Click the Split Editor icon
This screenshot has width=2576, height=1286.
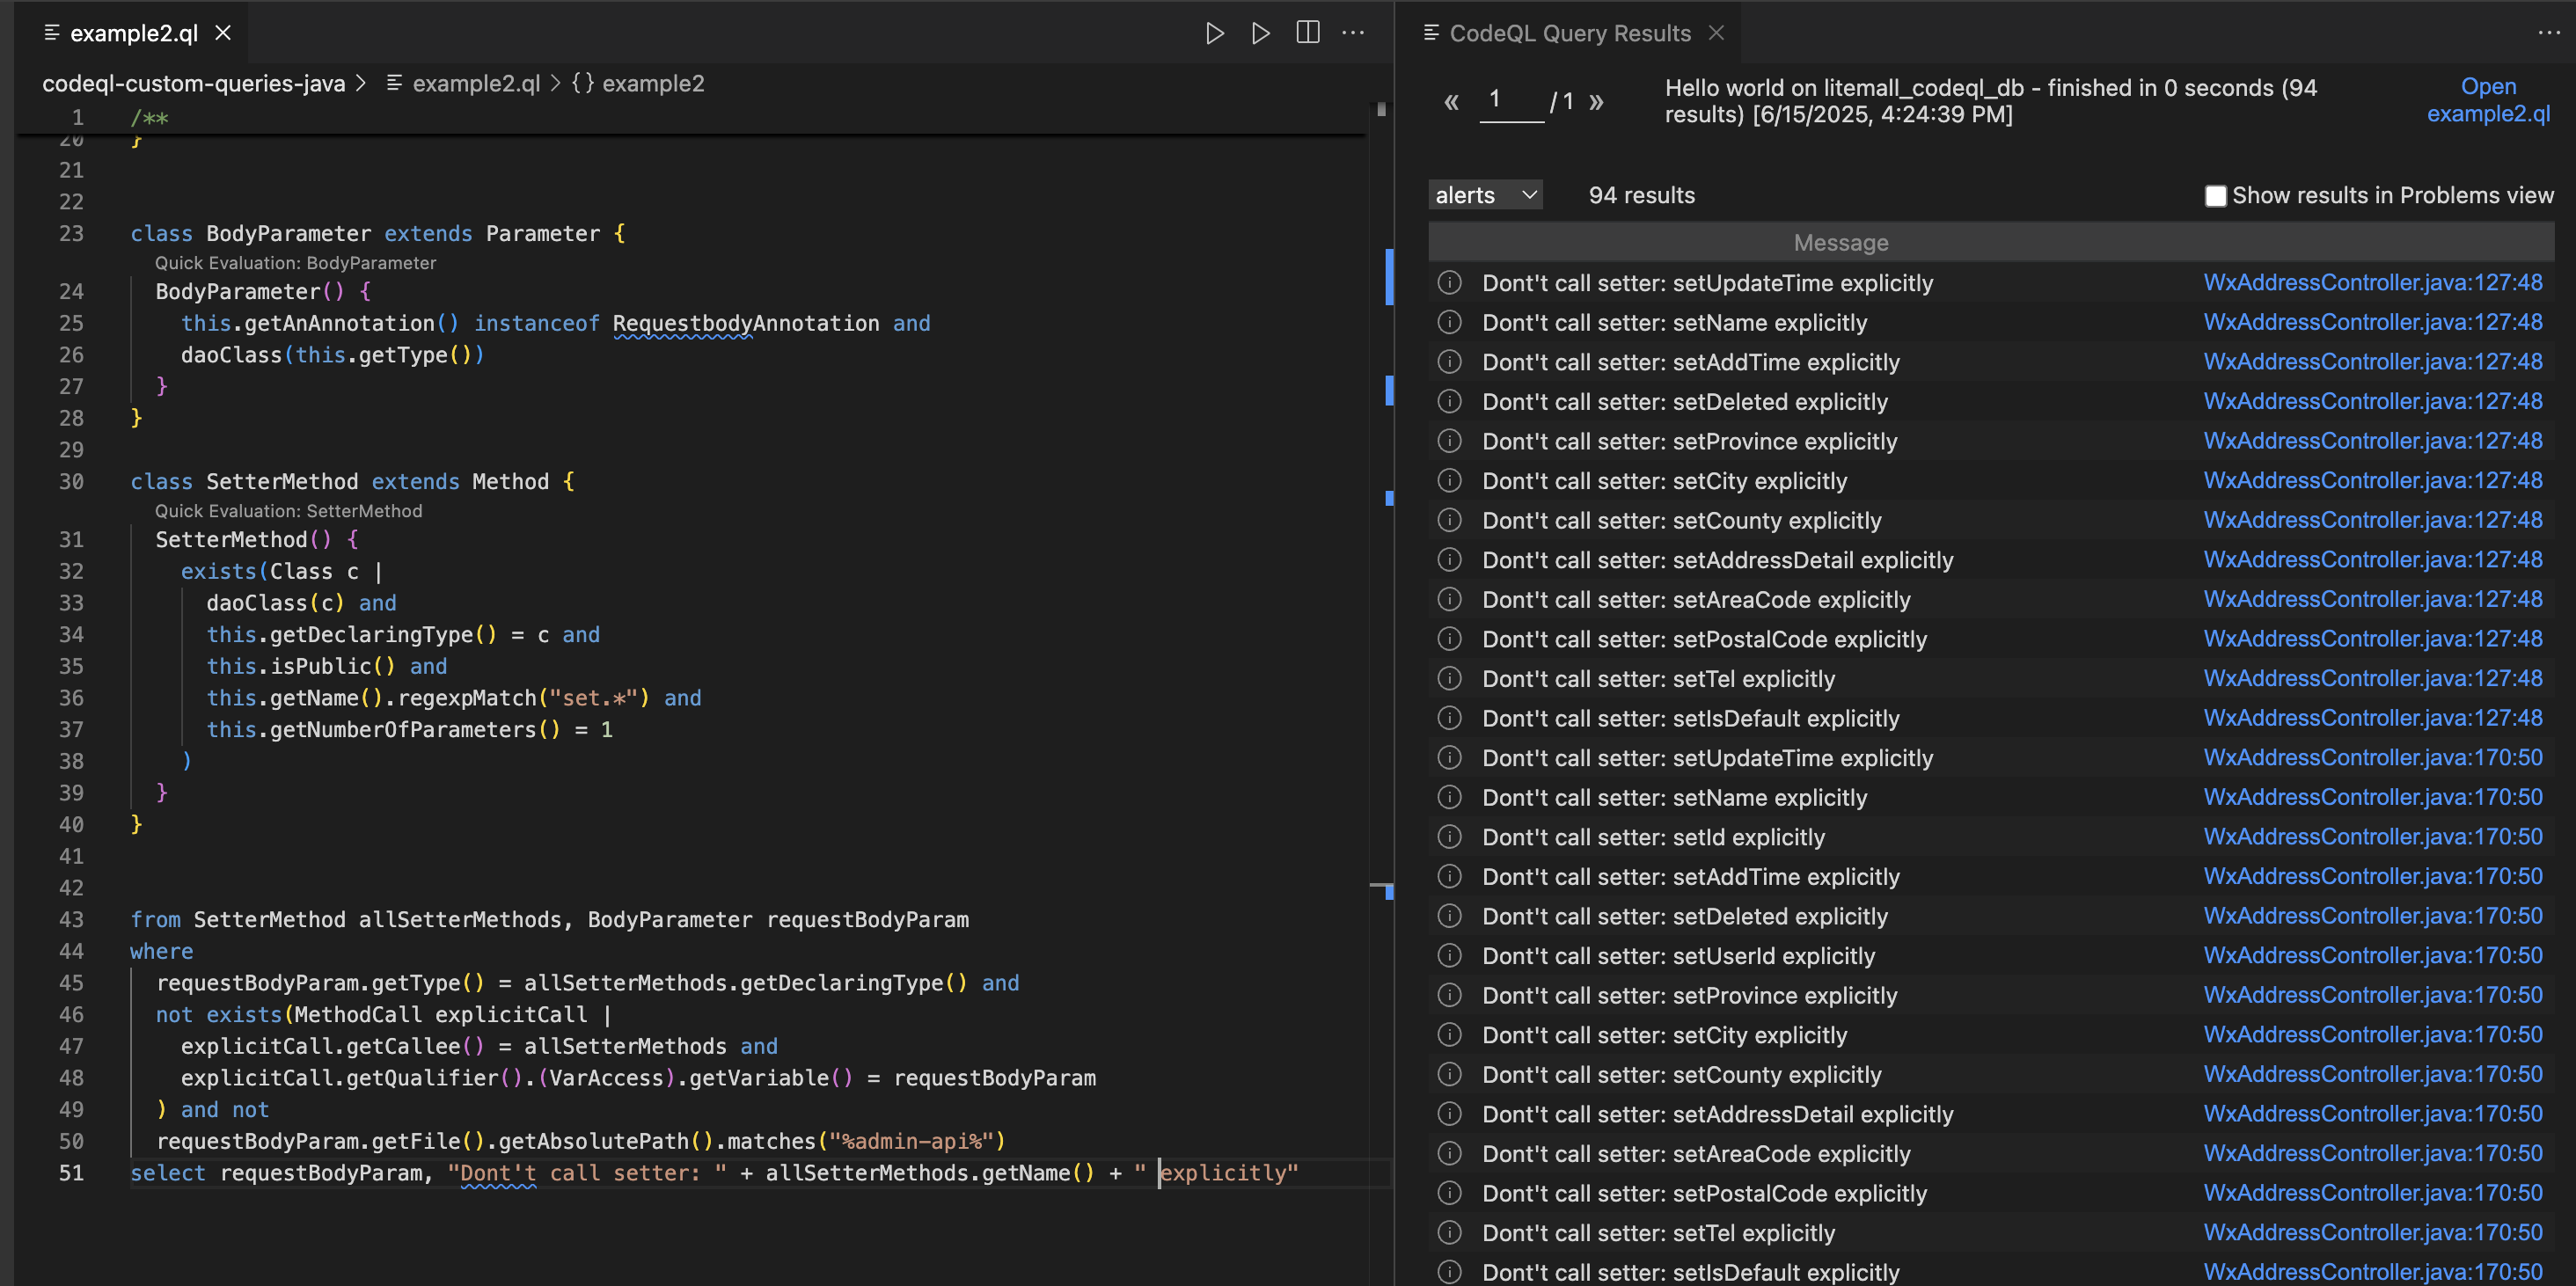(x=1307, y=33)
